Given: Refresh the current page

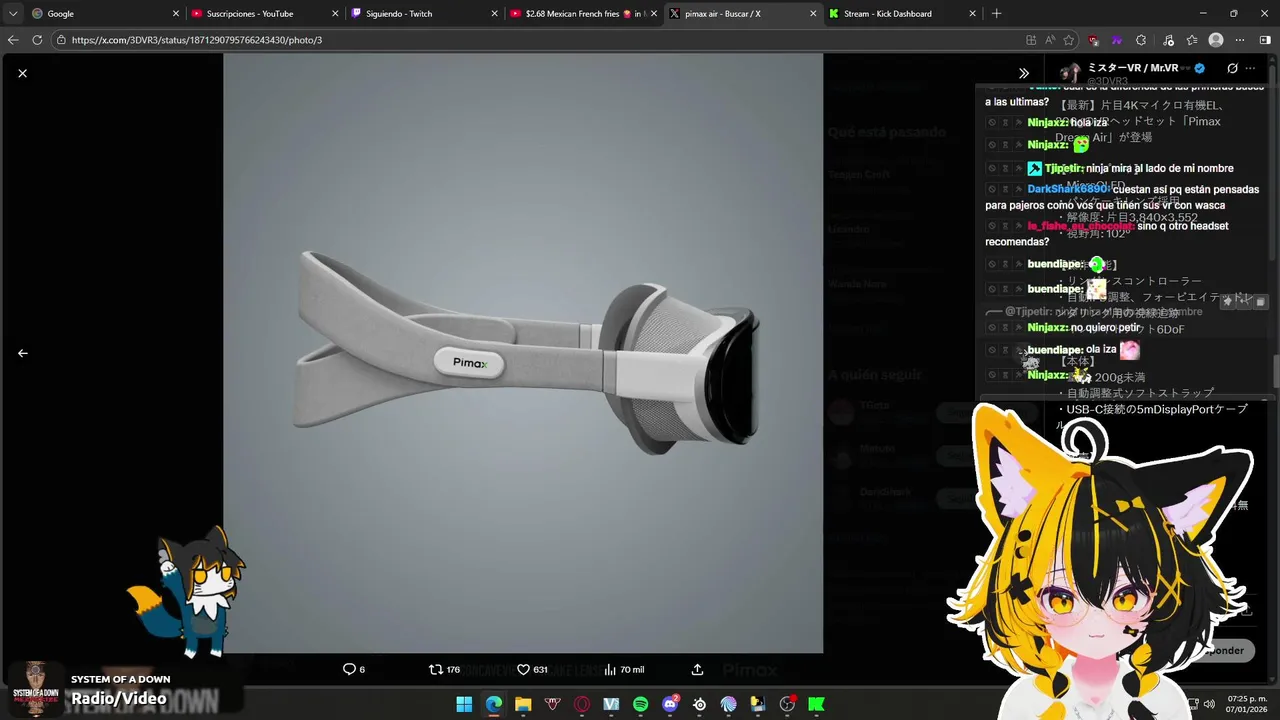Looking at the screenshot, I should [x=37, y=40].
